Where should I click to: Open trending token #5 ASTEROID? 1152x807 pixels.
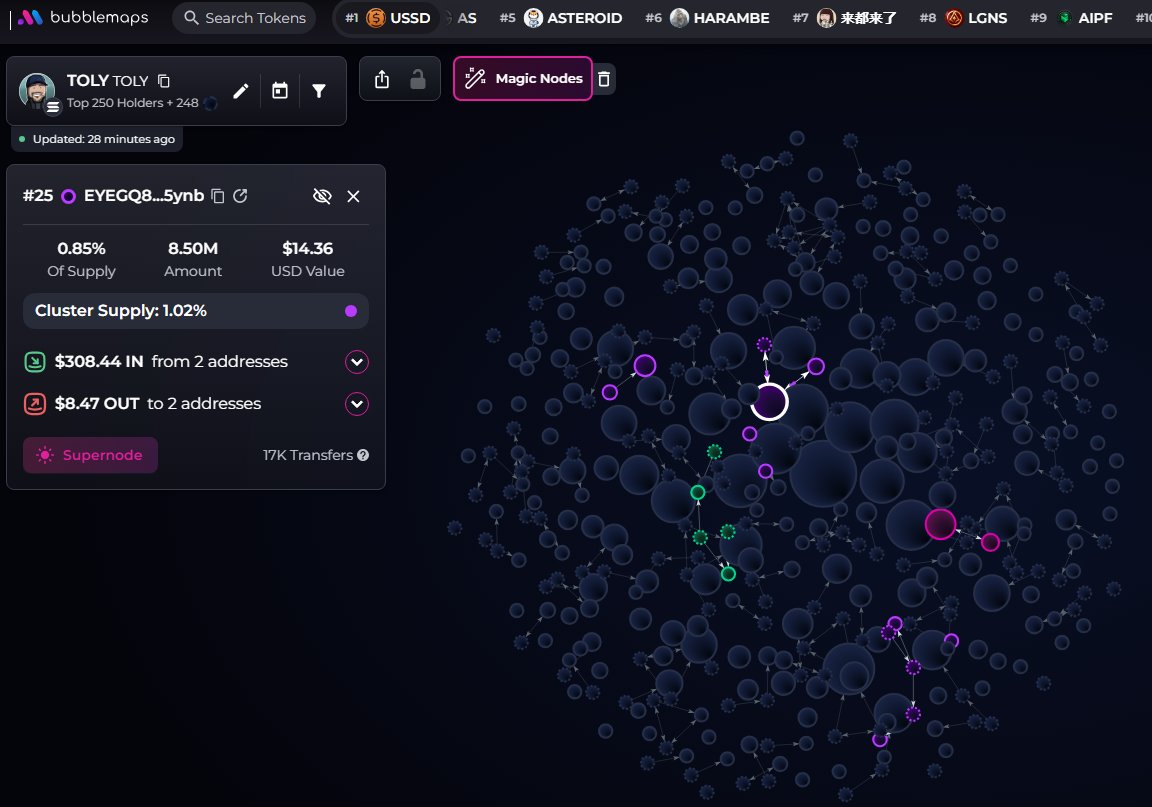pyautogui.click(x=561, y=18)
